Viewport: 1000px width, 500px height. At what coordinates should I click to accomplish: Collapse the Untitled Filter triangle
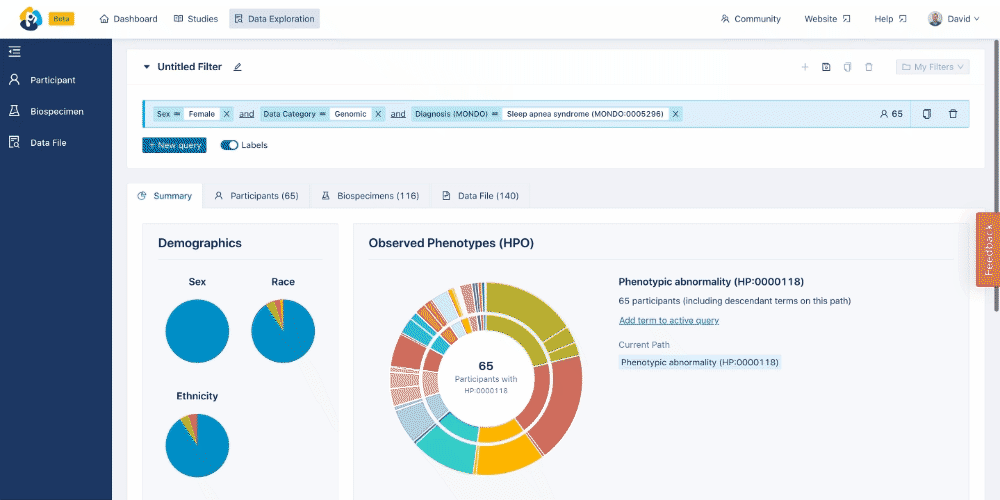146,67
